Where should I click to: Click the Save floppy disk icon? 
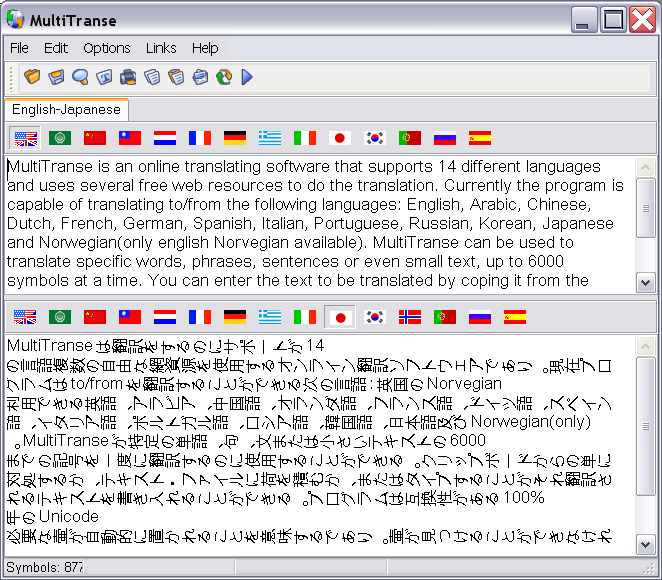click(x=56, y=77)
